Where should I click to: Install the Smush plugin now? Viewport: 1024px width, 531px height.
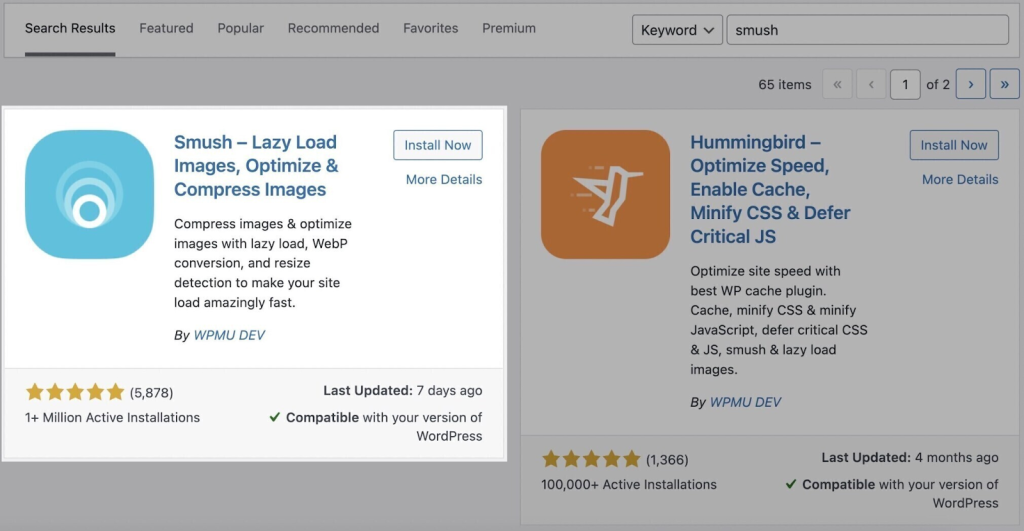tap(438, 145)
